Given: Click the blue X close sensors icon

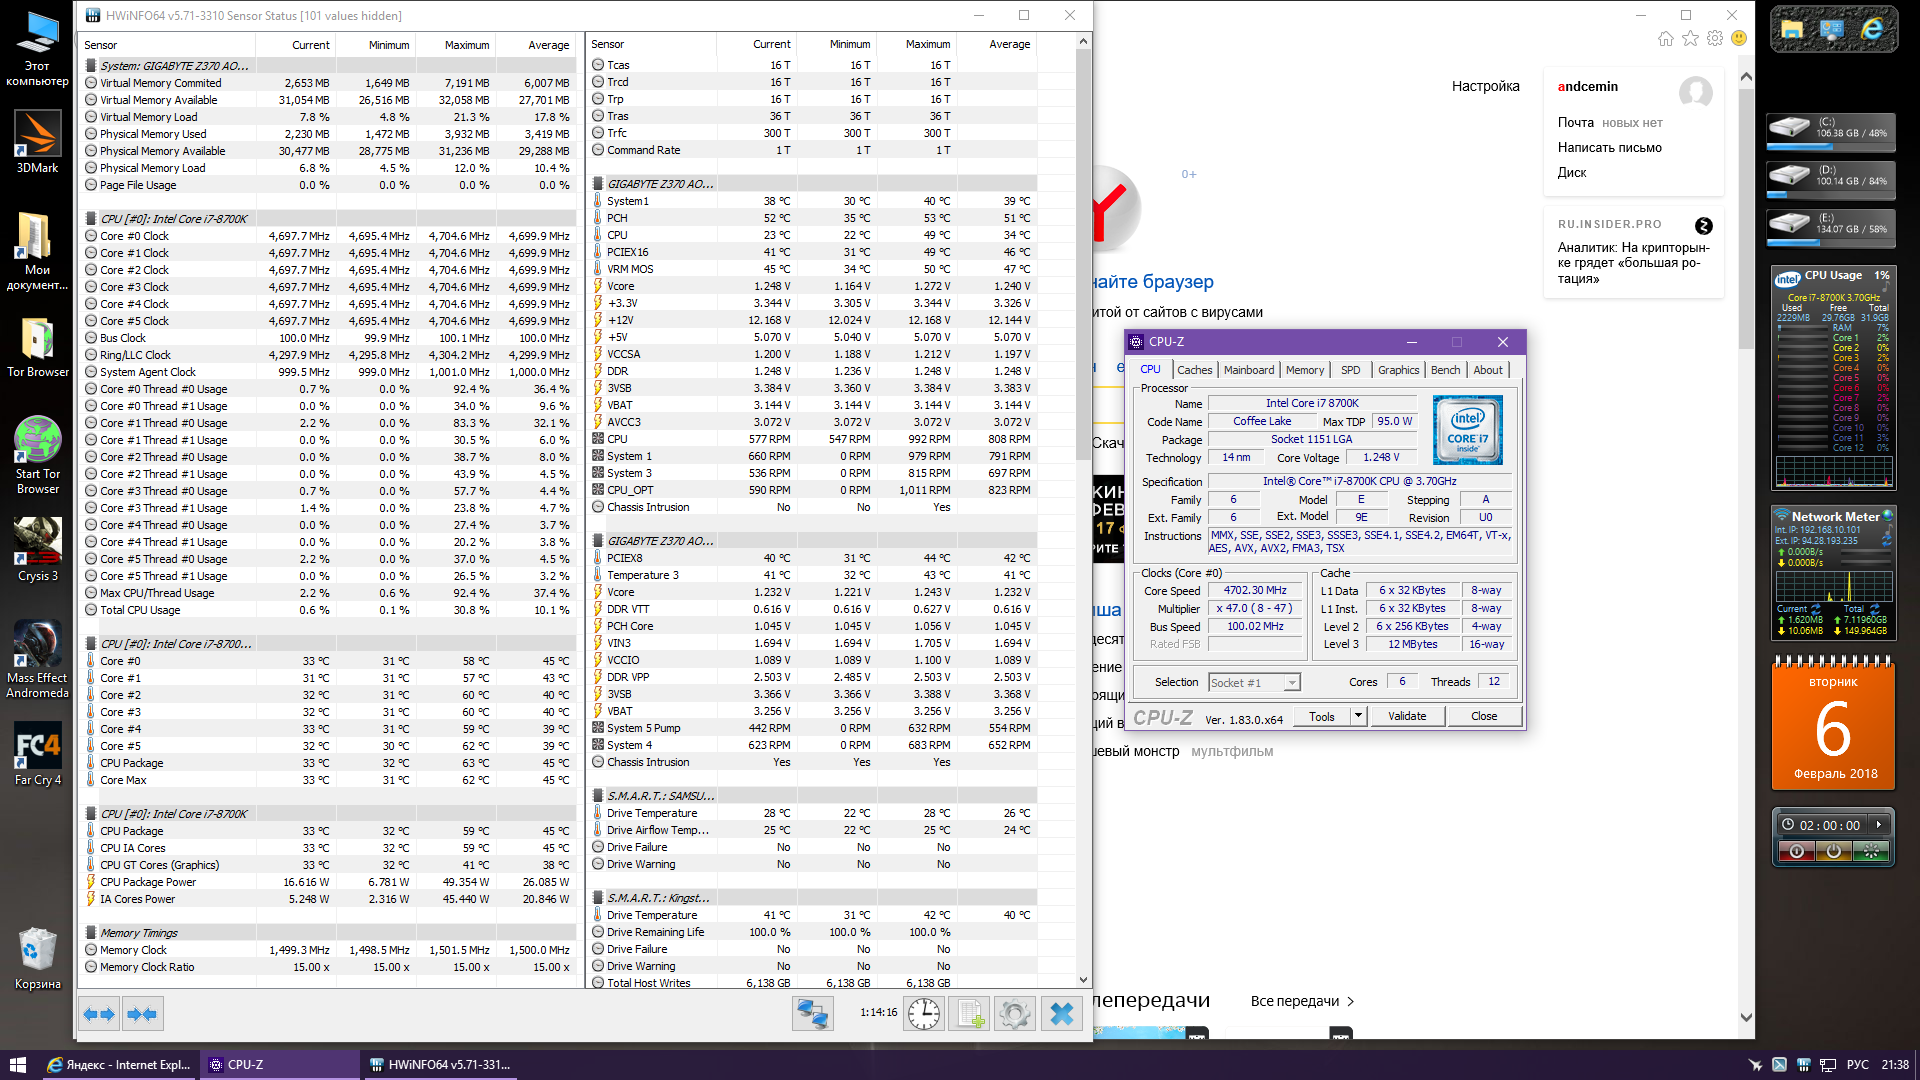Looking at the screenshot, I should (1062, 1014).
